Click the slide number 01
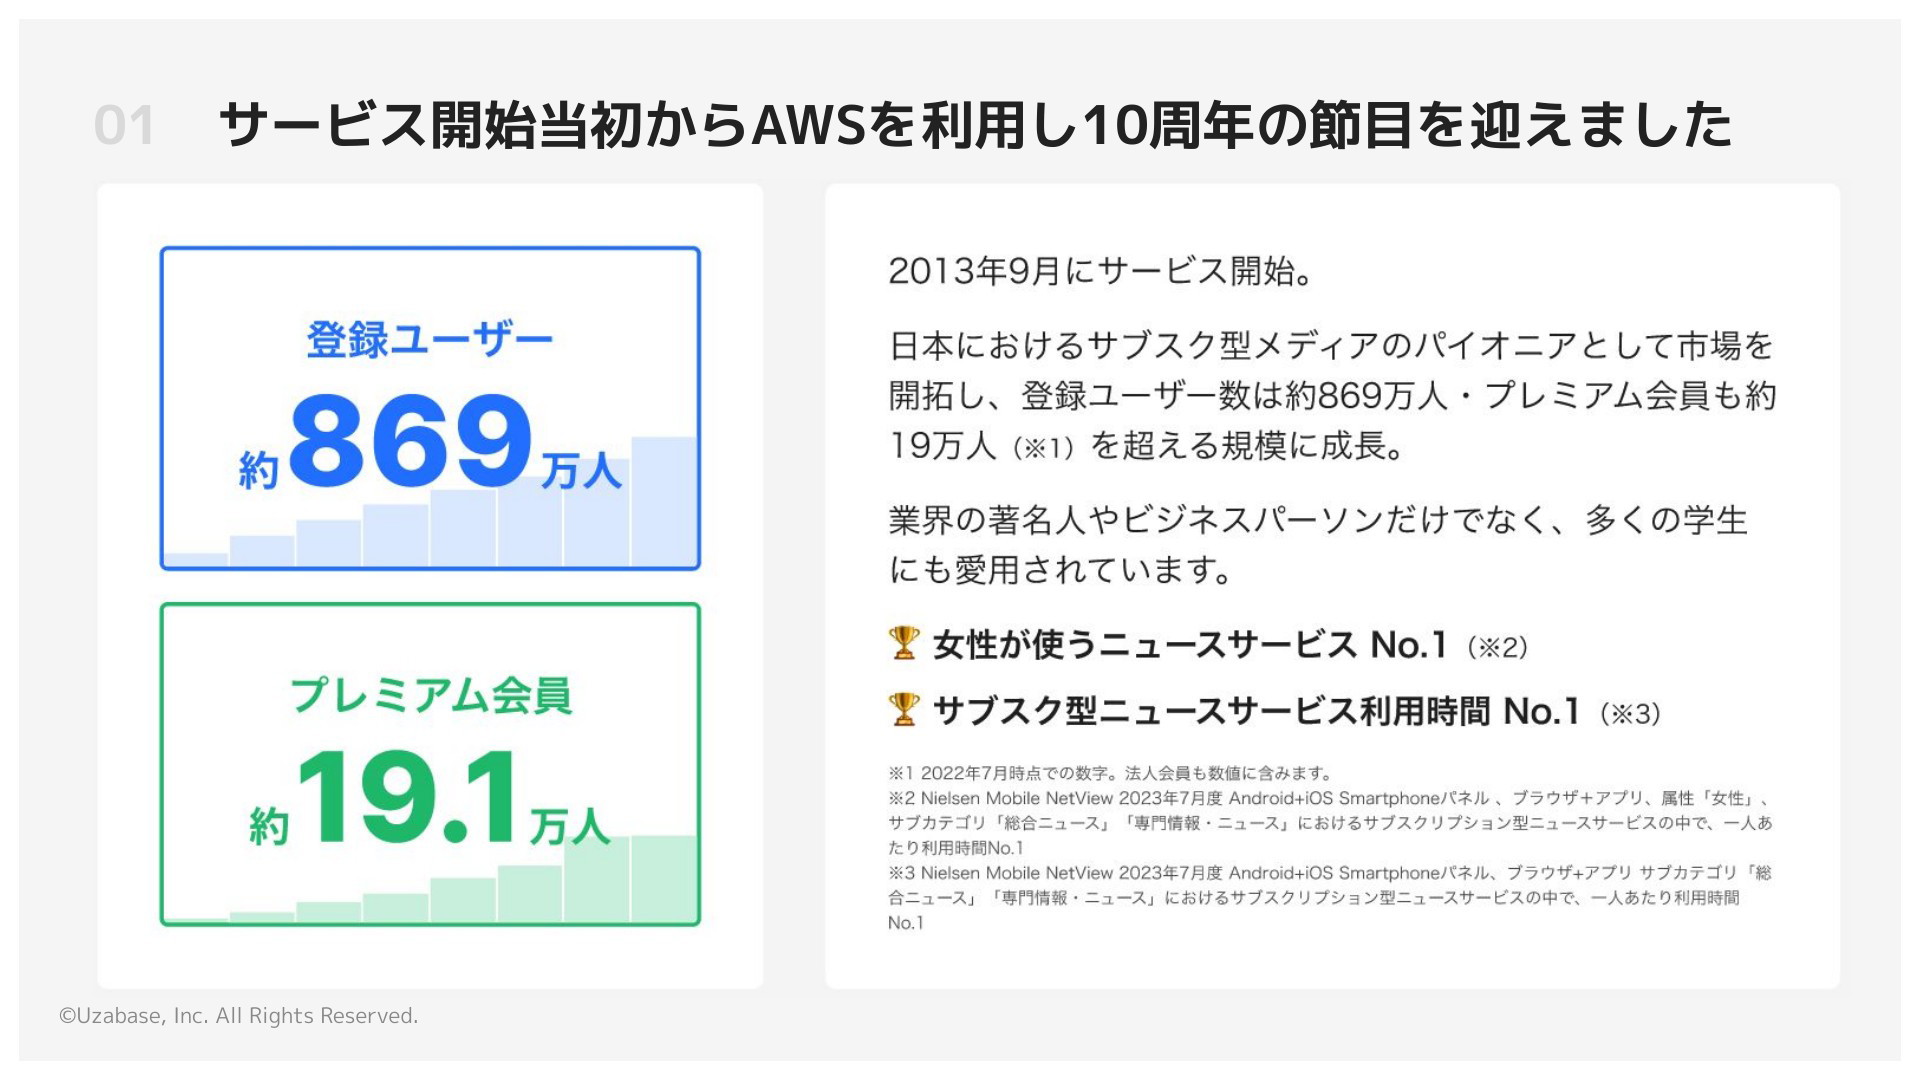This screenshot has height=1080, width=1920. point(124,126)
